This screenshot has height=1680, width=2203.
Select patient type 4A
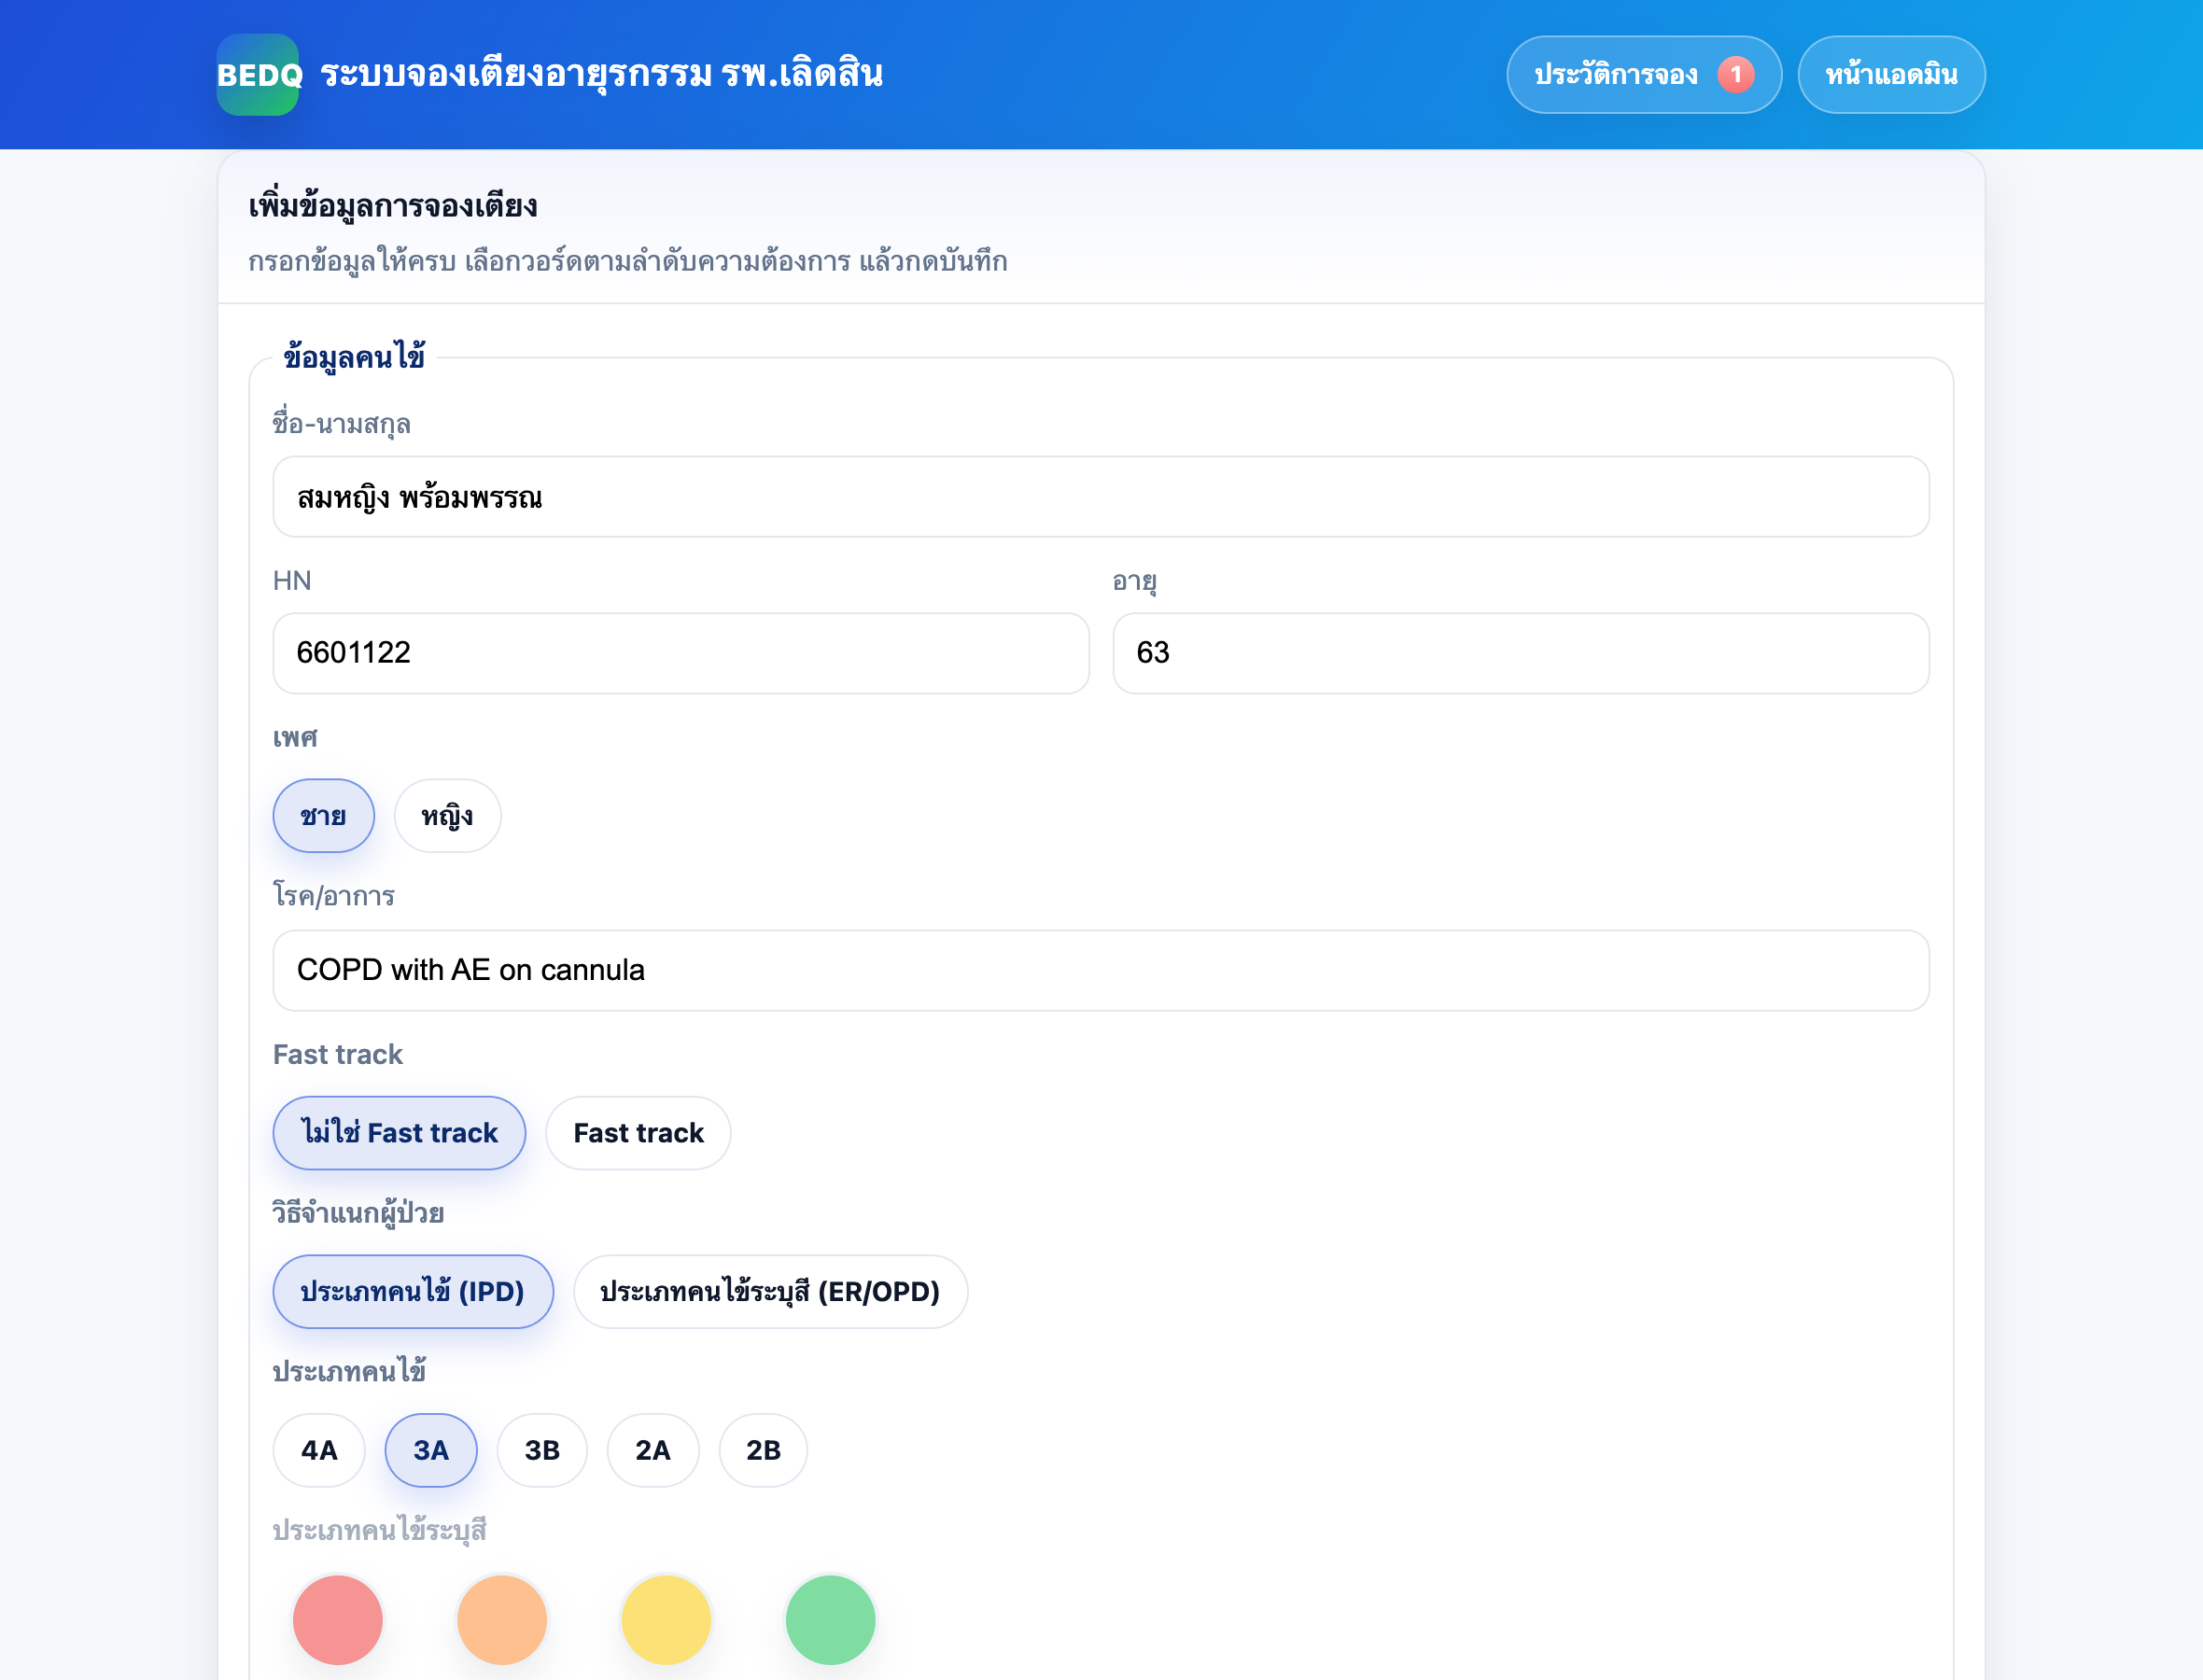pos(319,1450)
